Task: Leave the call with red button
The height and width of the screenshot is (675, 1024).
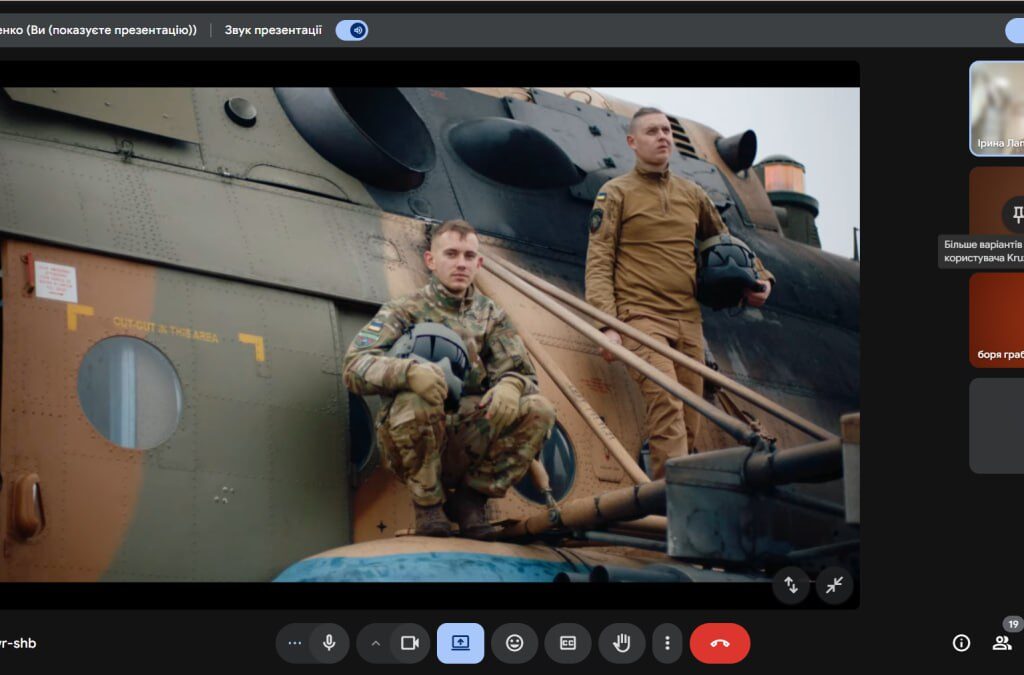Action: tap(719, 643)
